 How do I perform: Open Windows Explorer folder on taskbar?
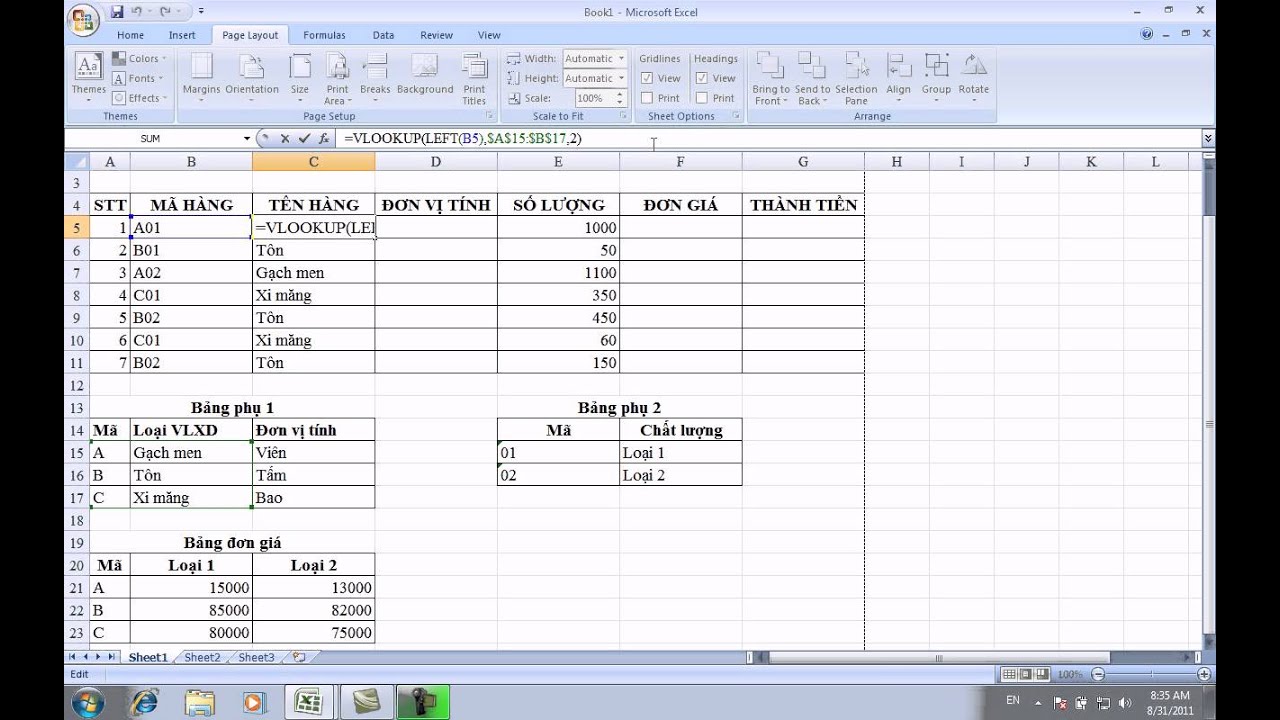click(x=200, y=702)
